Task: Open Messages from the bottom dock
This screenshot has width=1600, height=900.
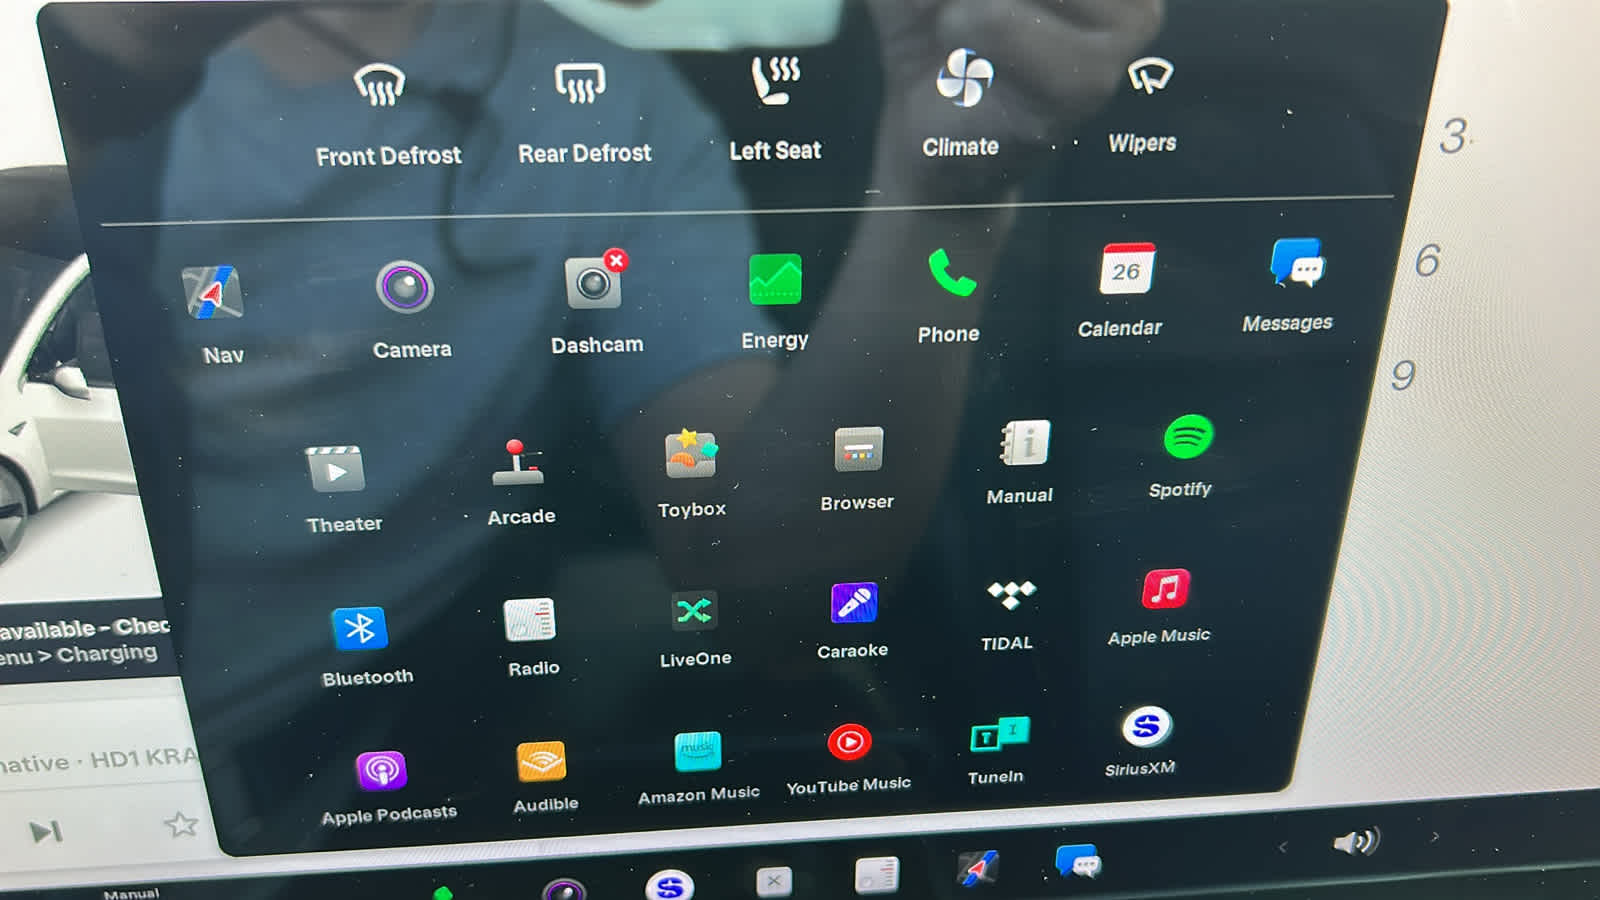Action: (x=1077, y=862)
